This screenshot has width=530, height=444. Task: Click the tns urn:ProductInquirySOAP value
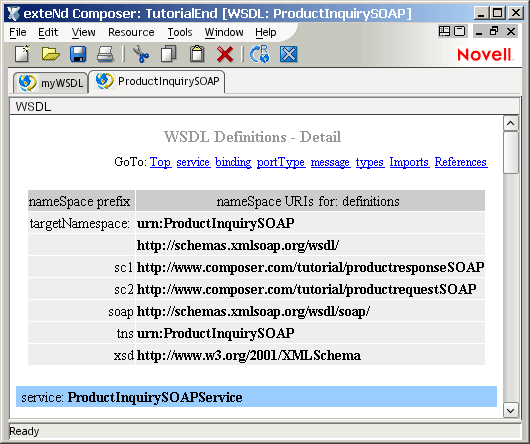[x=216, y=333]
